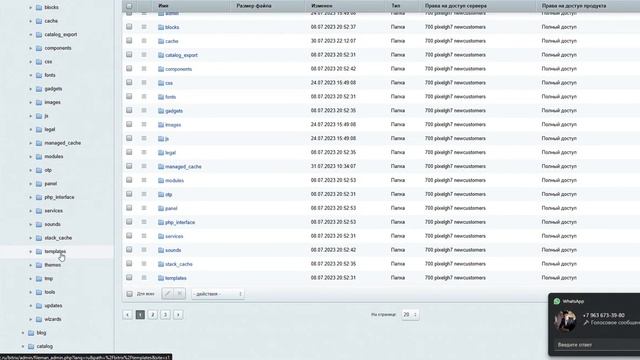Check the checkbox for blocks row

(129, 27)
